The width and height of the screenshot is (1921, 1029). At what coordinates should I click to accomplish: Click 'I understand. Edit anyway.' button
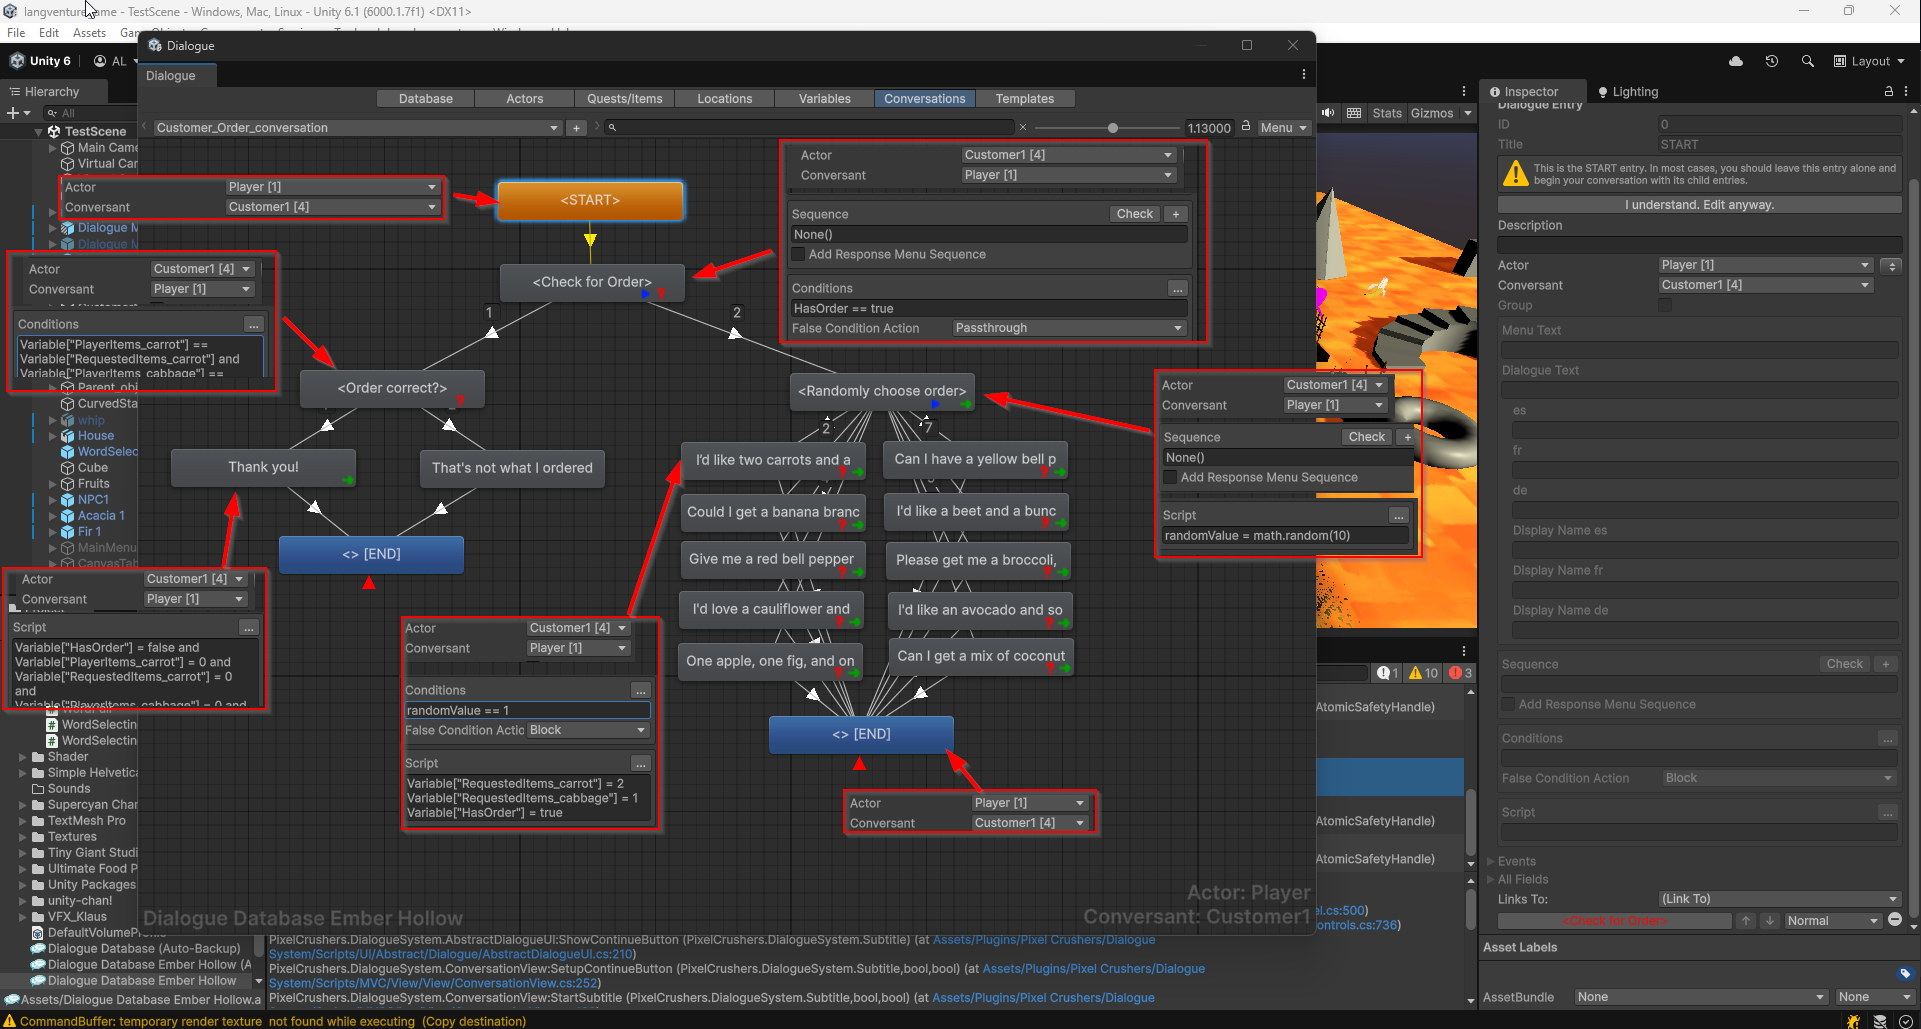[1699, 205]
